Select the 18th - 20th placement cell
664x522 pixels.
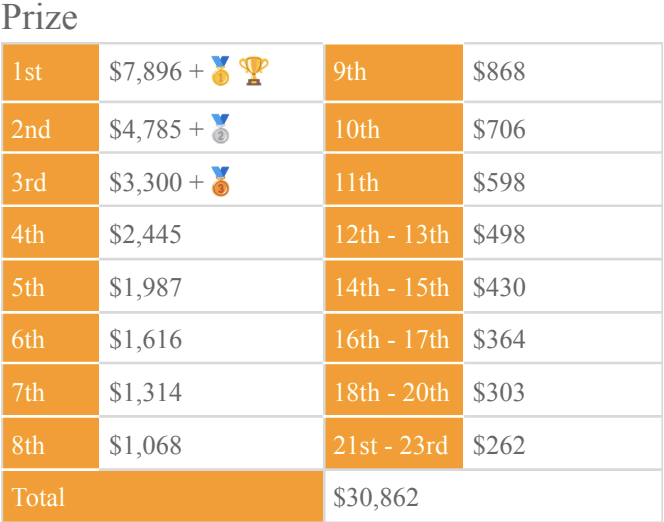tap(394, 393)
